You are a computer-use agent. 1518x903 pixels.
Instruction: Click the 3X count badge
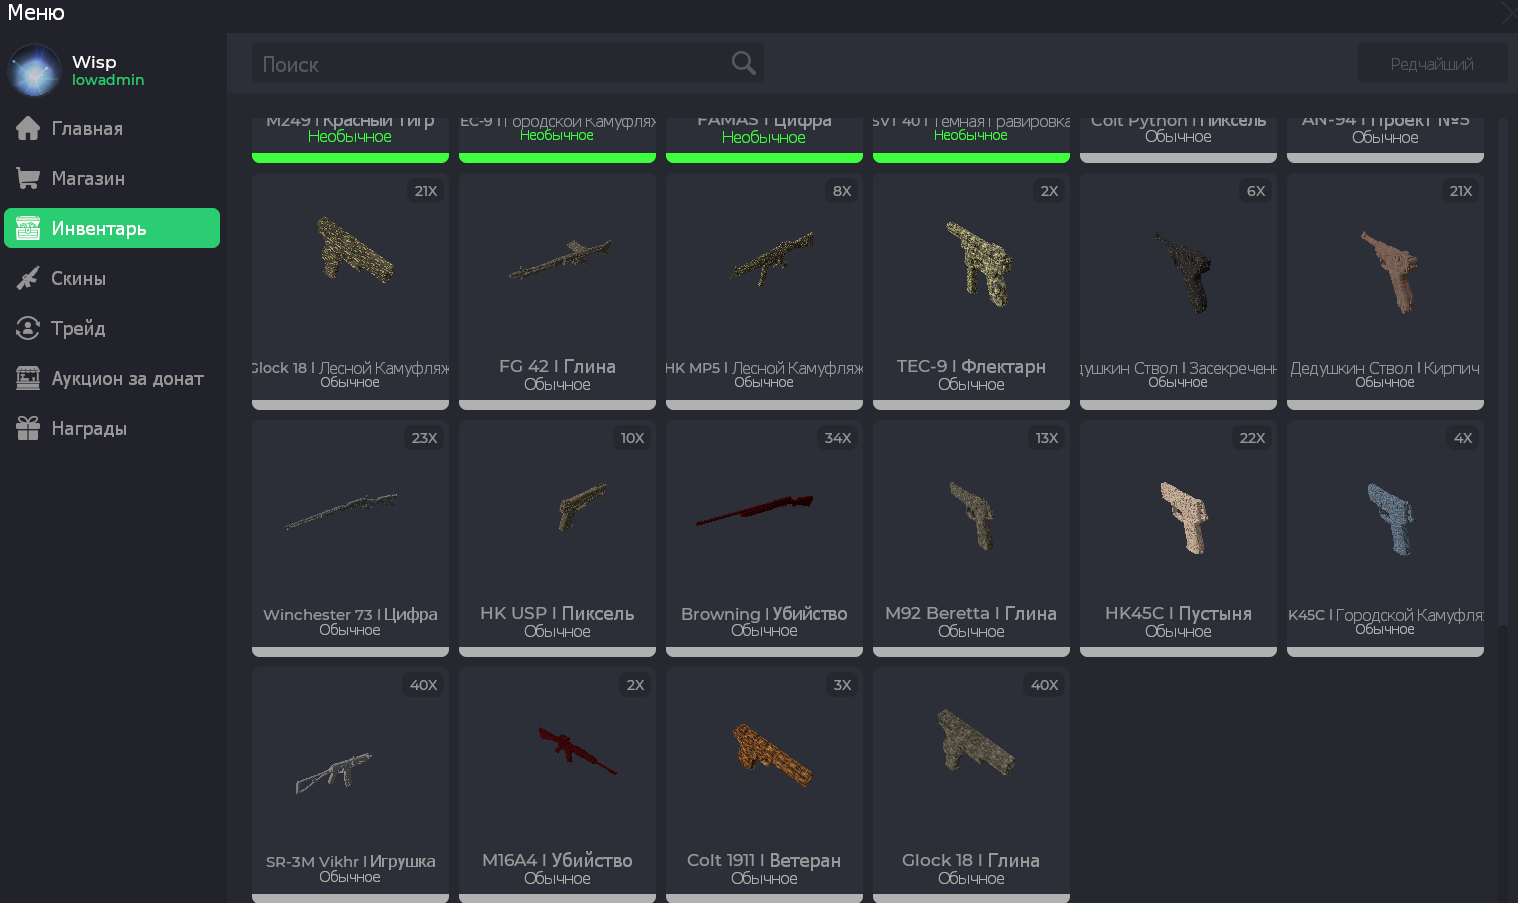(x=842, y=685)
